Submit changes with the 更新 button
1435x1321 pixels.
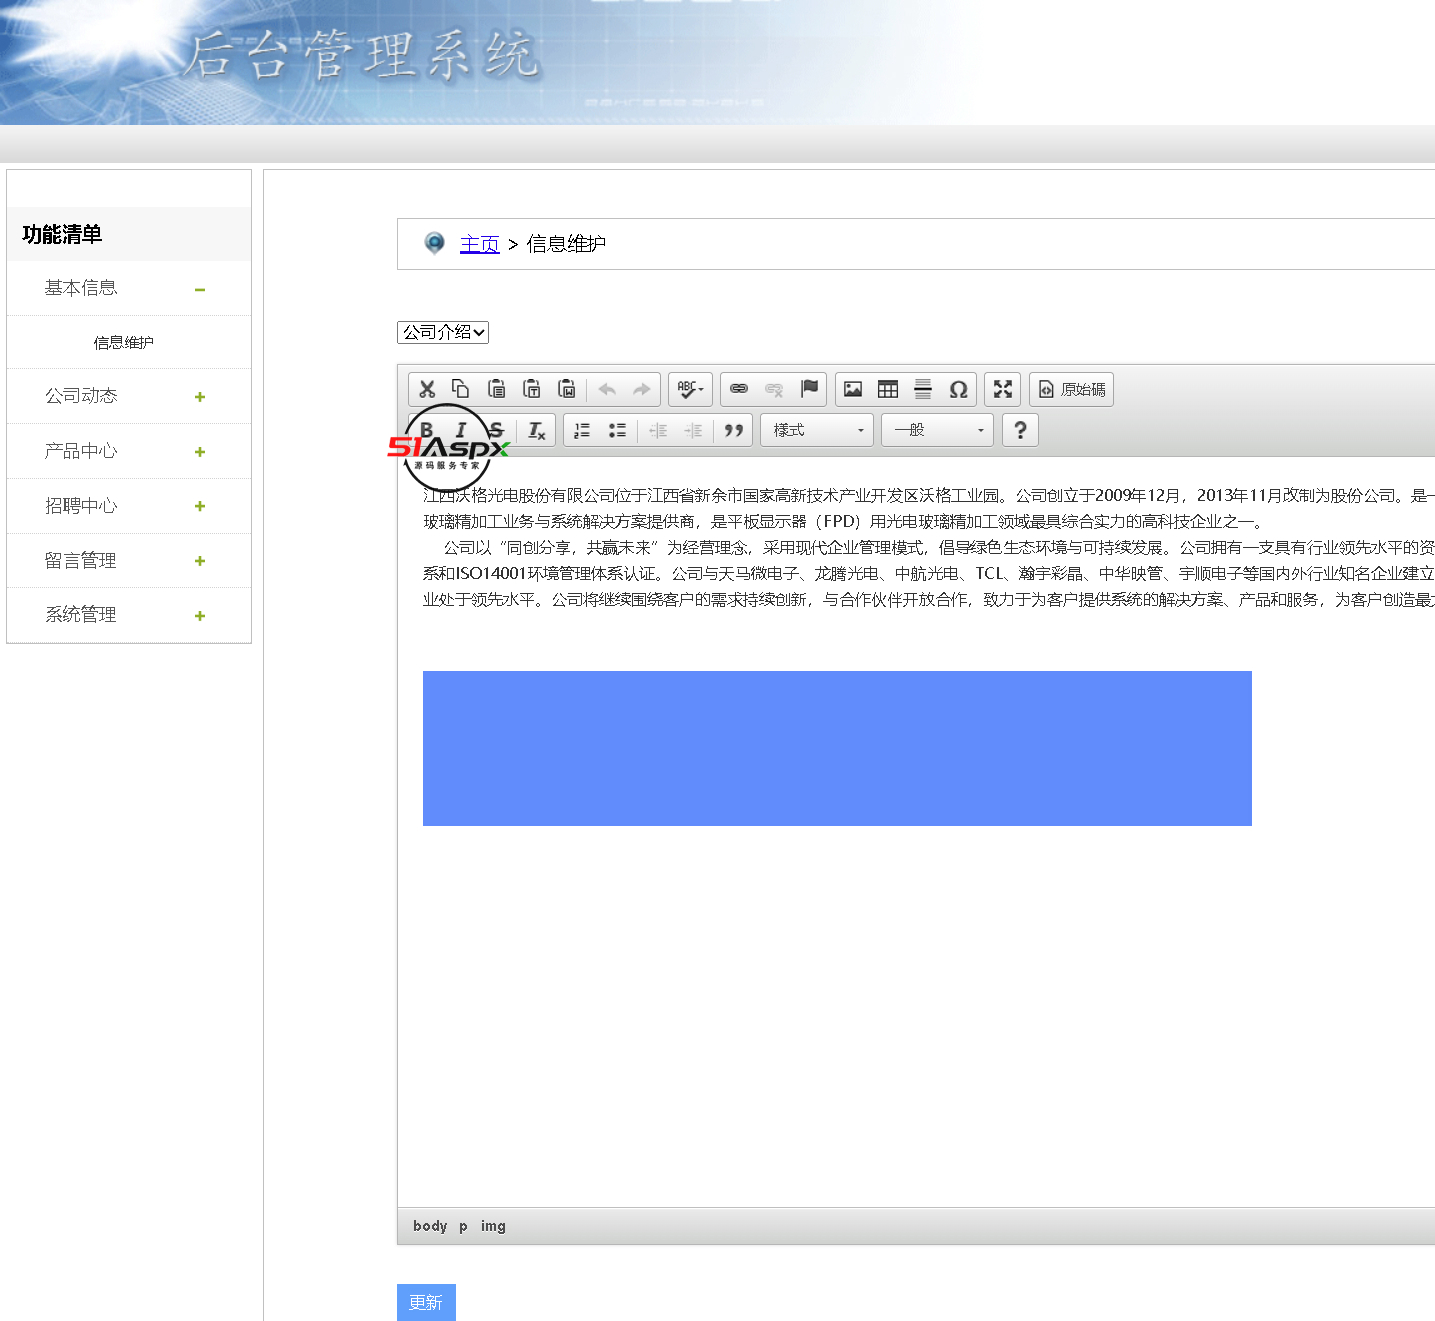point(426,1302)
